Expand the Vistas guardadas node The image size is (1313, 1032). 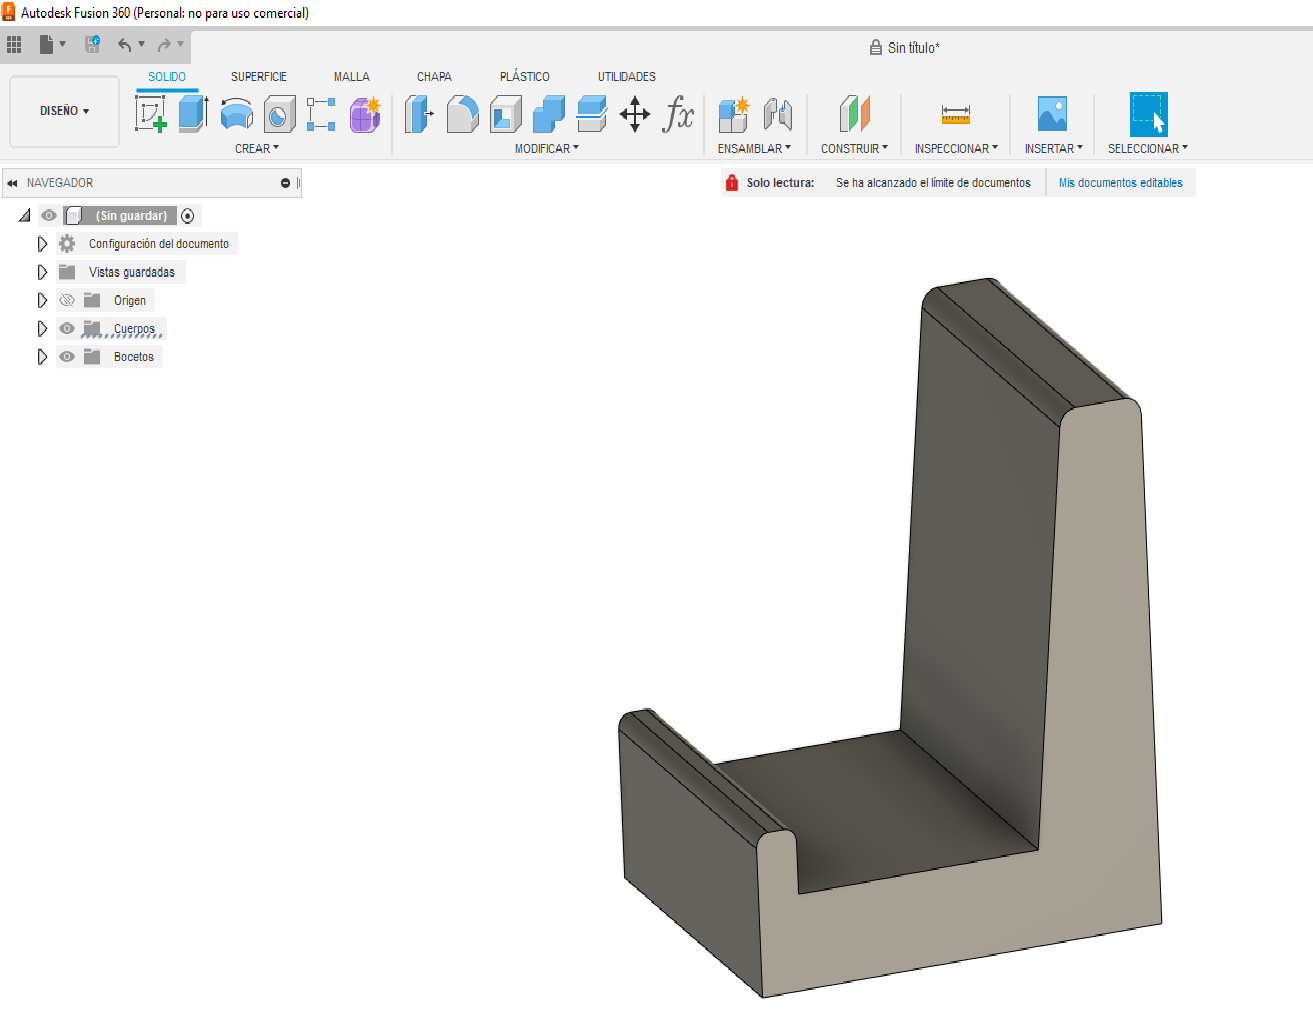(x=42, y=272)
